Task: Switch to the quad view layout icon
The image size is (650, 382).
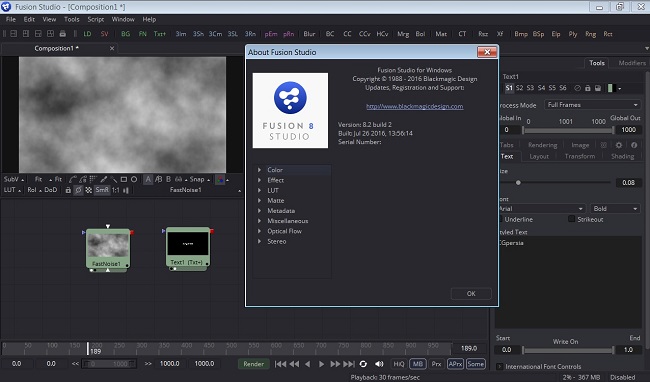Action: click(50, 34)
